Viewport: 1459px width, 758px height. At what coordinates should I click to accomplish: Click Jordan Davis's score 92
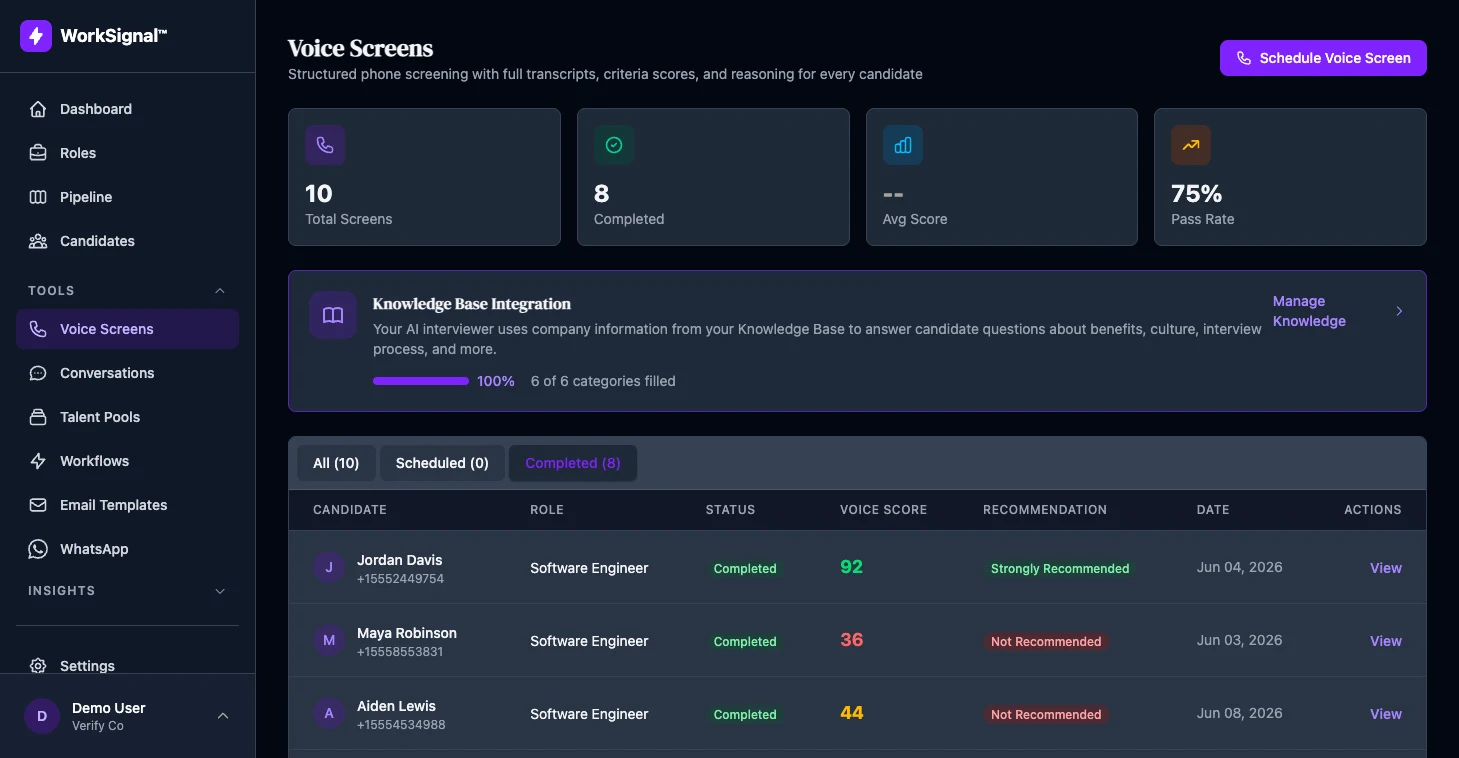[851, 567]
